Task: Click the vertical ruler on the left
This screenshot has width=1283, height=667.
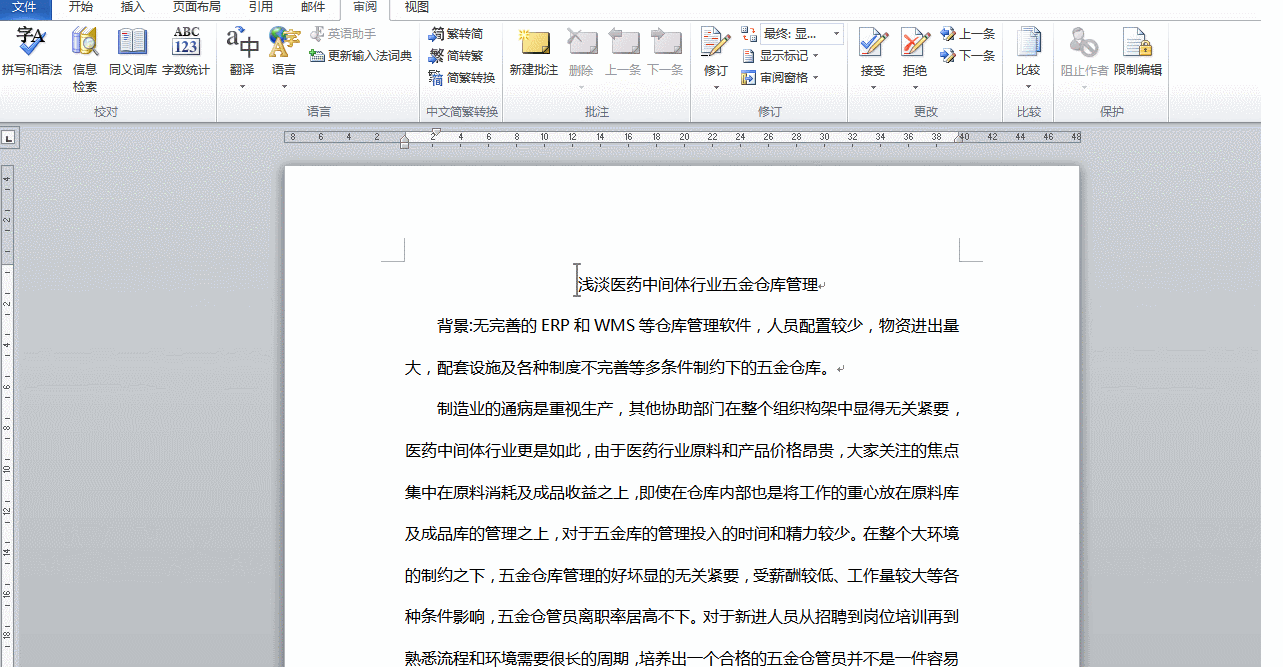Action: click(x=7, y=415)
